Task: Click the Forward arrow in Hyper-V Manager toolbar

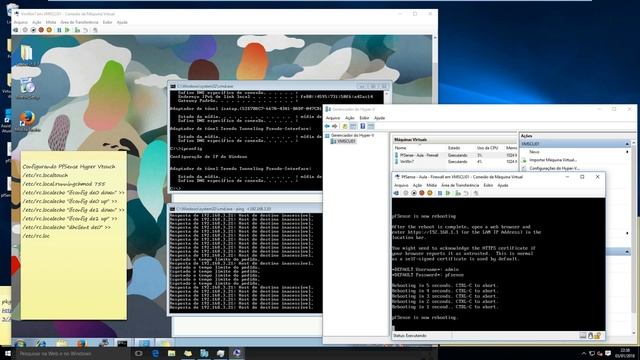Action: 335,126
